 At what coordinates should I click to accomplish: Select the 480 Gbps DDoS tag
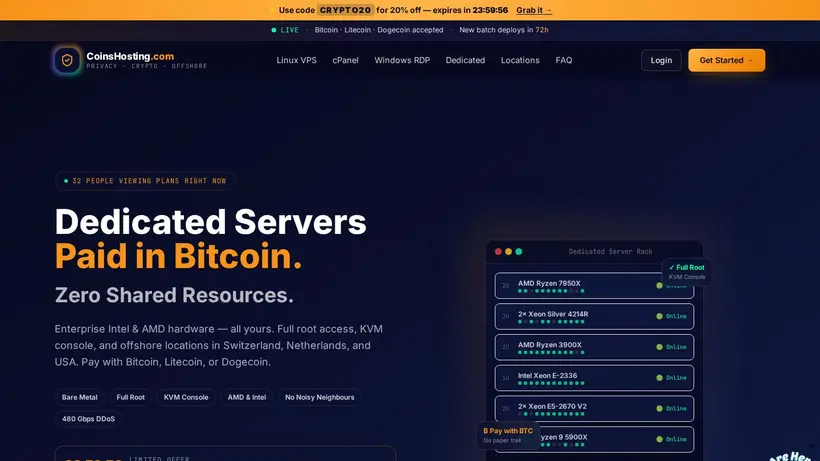coord(88,419)
